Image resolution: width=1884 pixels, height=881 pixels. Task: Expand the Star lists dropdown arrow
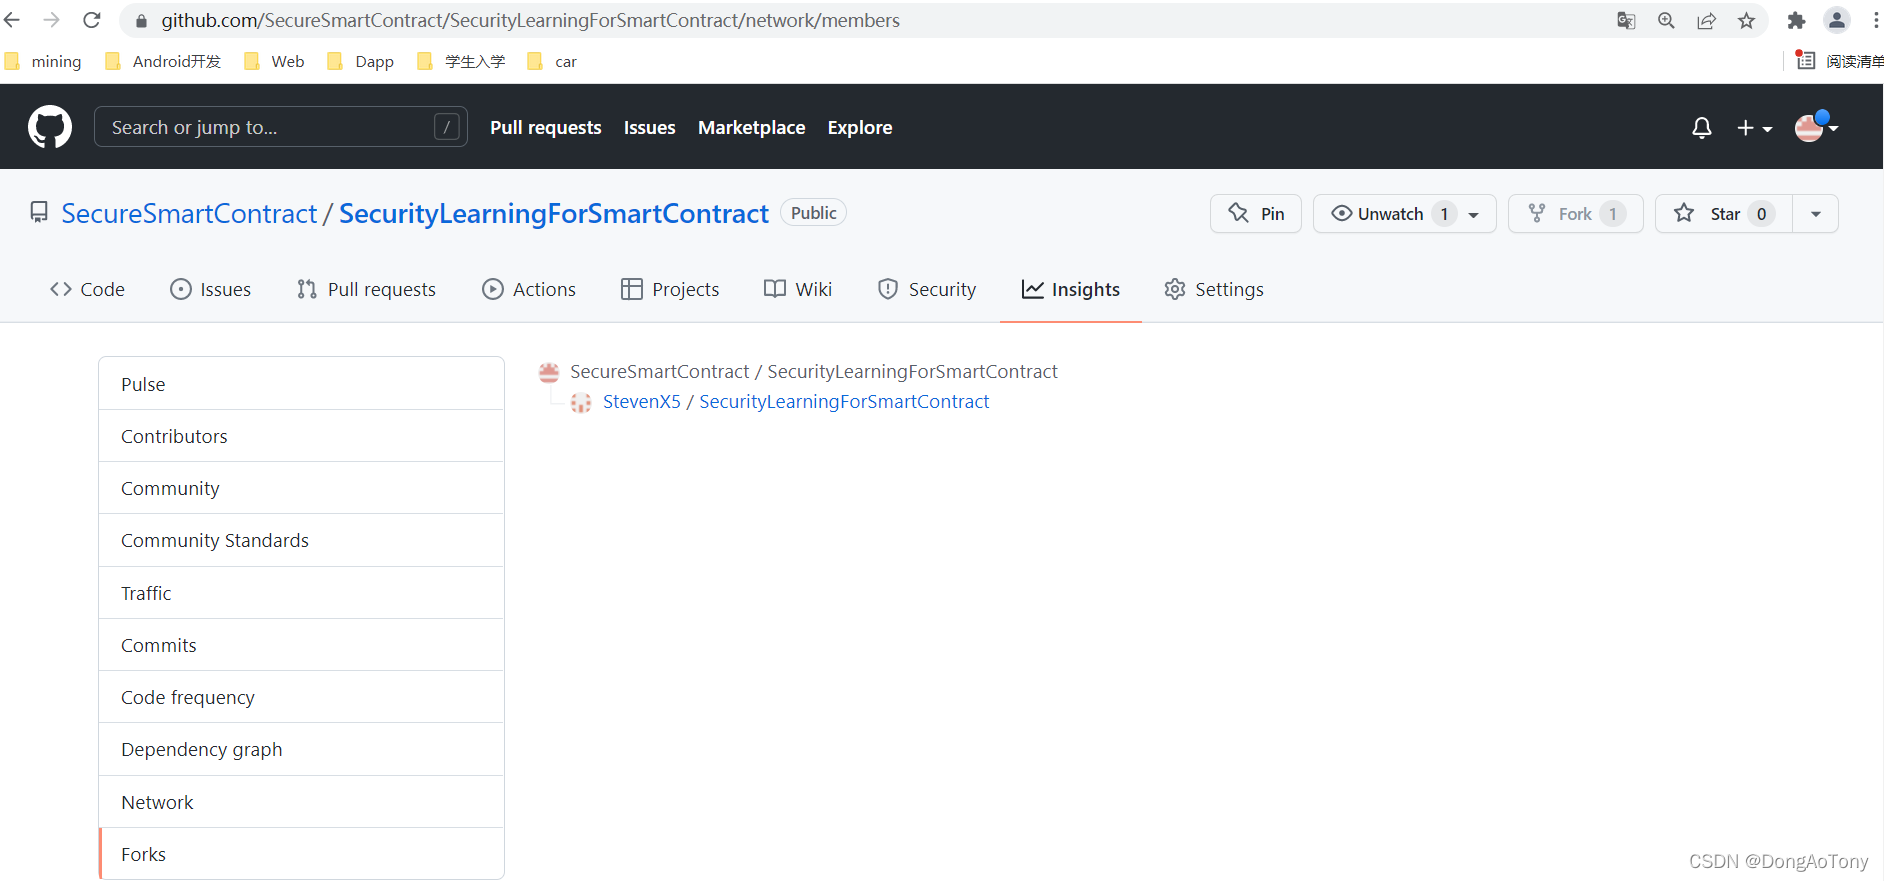pyautogui.click(x=1816, y=214)
